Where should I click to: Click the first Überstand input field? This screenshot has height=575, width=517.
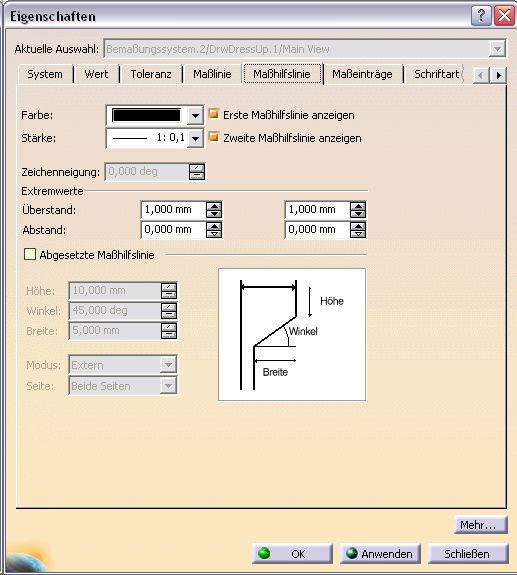point(173,210)
